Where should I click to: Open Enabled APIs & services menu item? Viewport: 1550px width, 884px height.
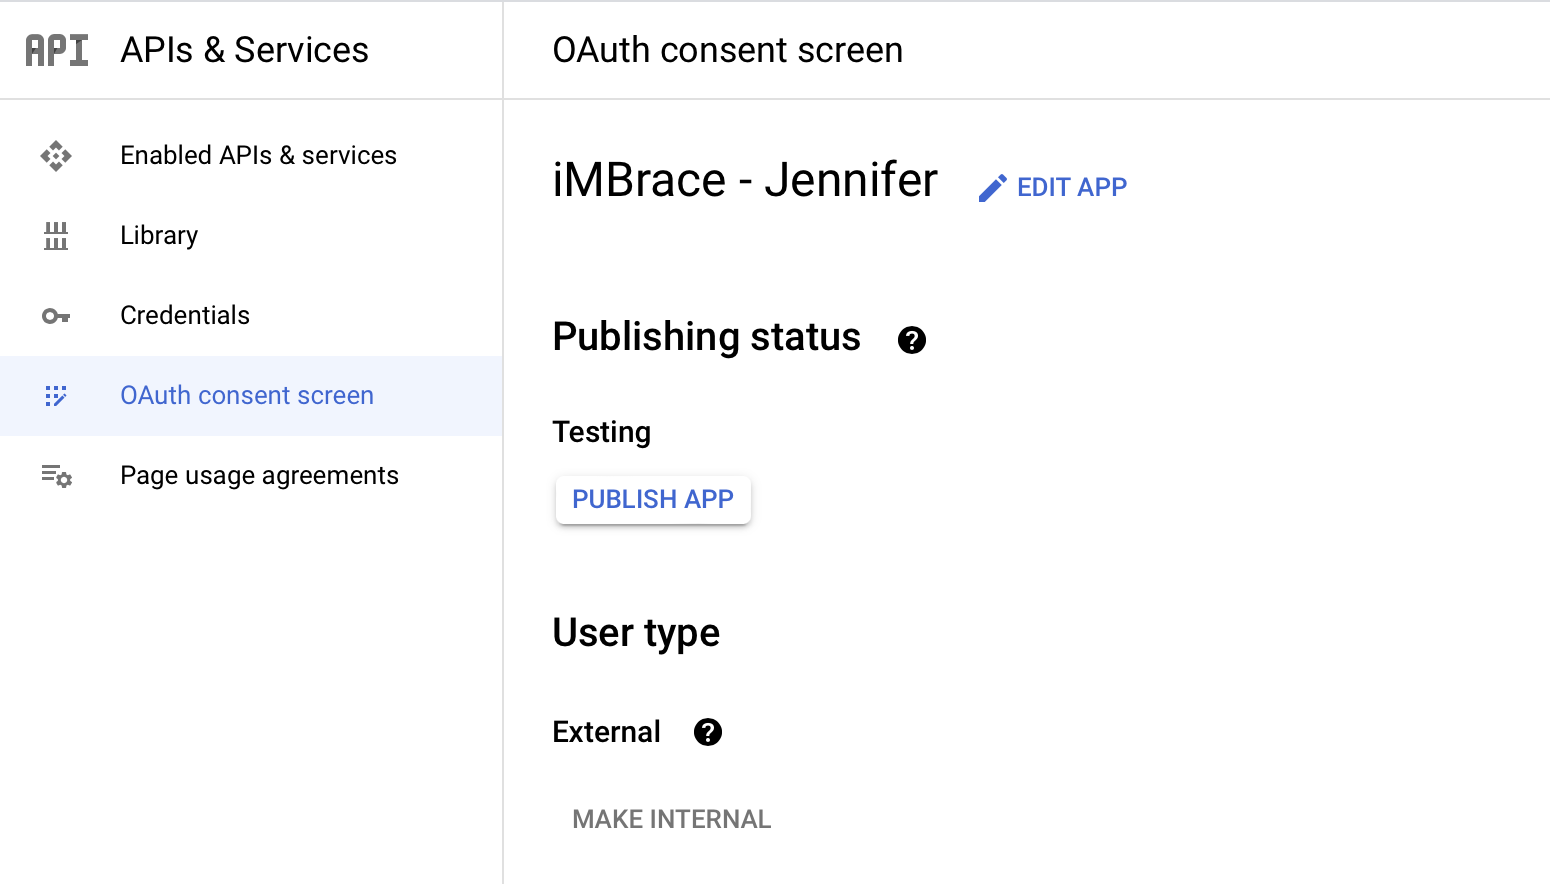pos(251,156)
